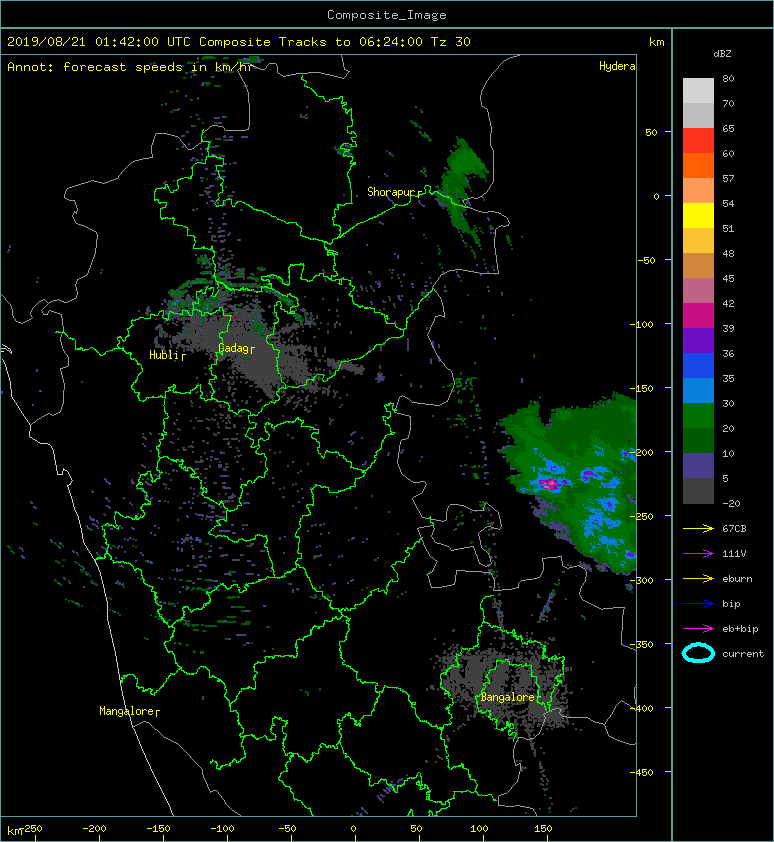Click the green echo east of Shorapur

pyautogui.click(x=461, y=183)
